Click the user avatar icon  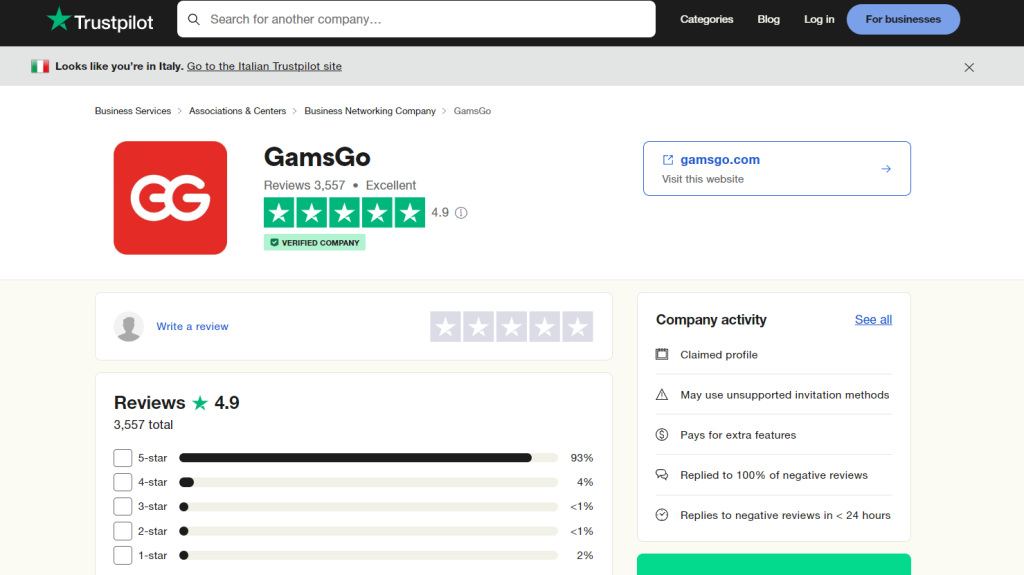[129, 326]
